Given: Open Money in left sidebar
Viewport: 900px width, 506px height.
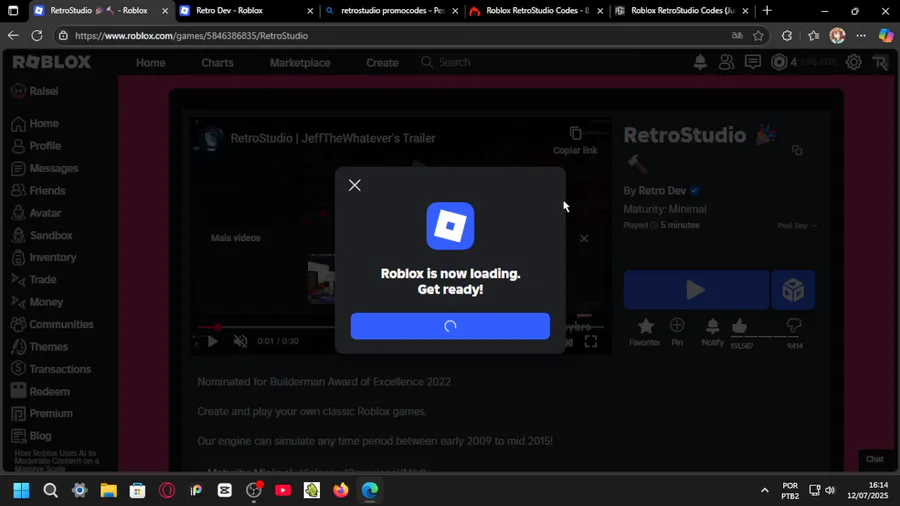Looking at the screenshot, I should tap(37, 302).
